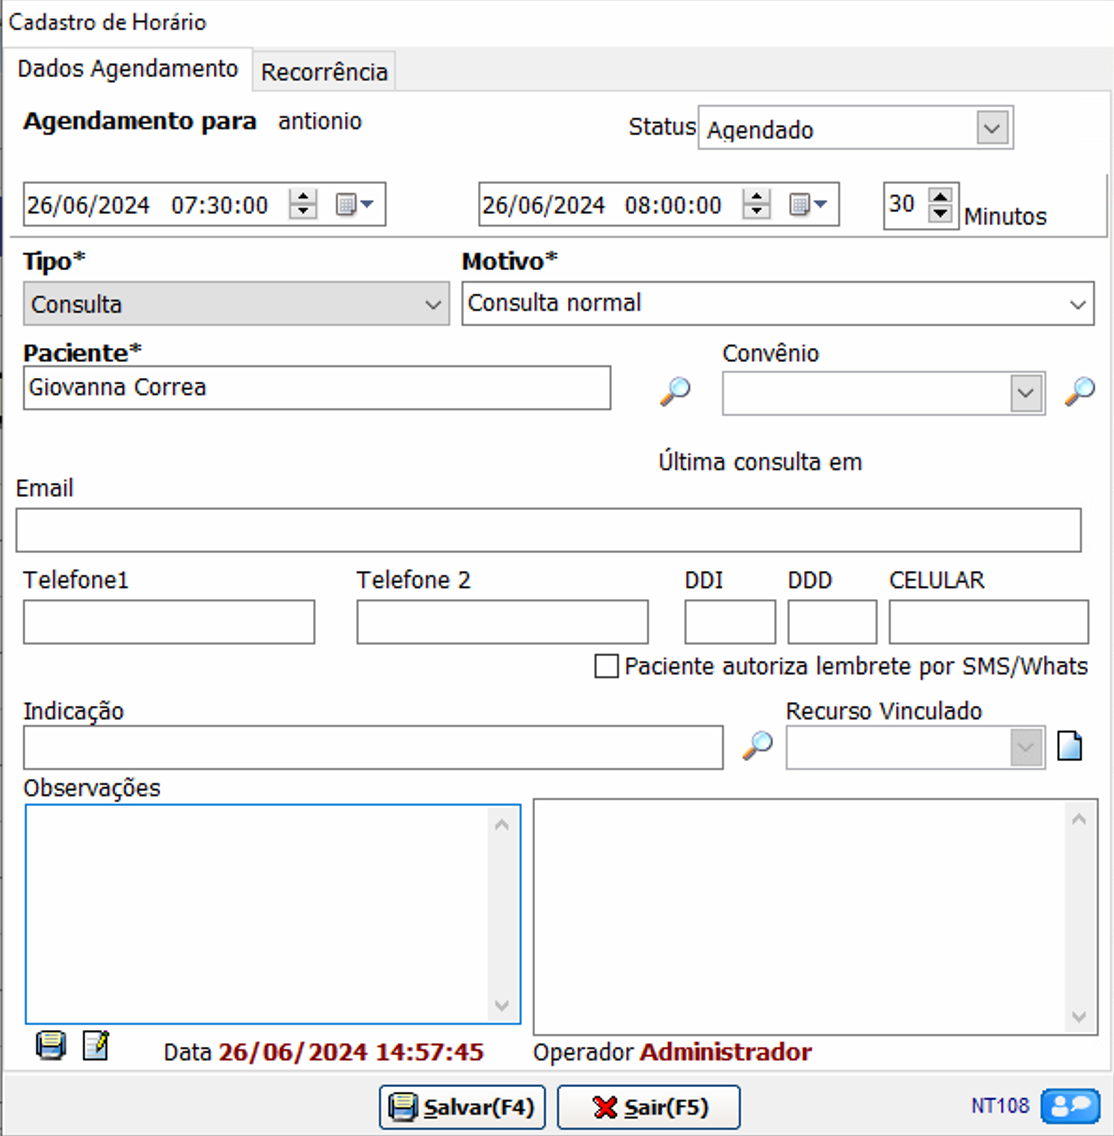Expand the Status dropdown showing Agendado

pyautogui.click(x=992, y=129)
